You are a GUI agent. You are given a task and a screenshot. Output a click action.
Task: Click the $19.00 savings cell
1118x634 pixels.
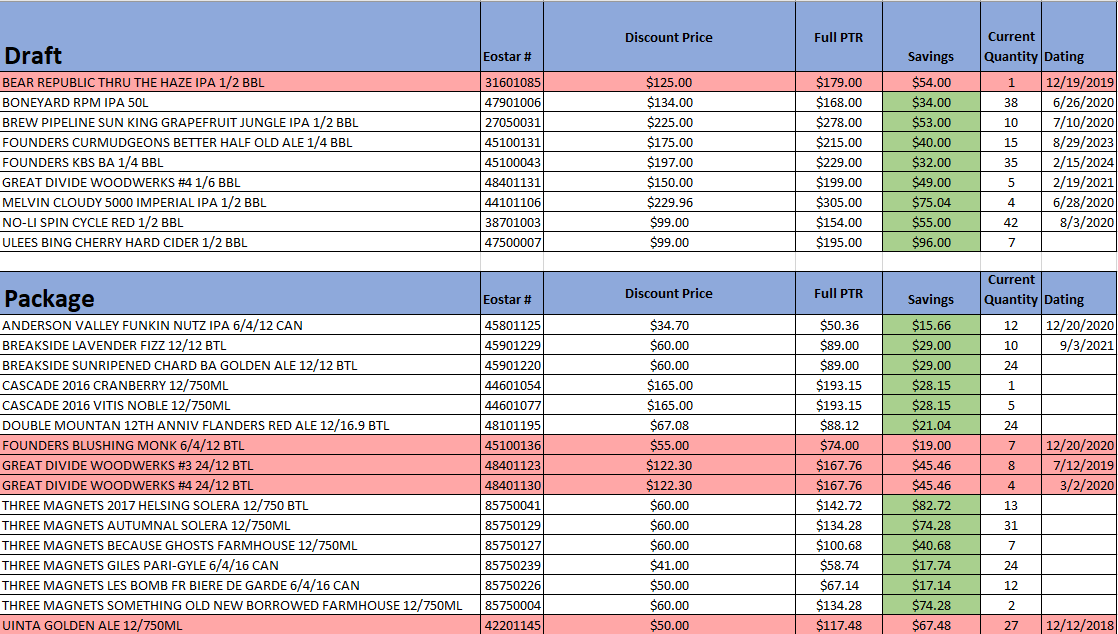point(931,445)
